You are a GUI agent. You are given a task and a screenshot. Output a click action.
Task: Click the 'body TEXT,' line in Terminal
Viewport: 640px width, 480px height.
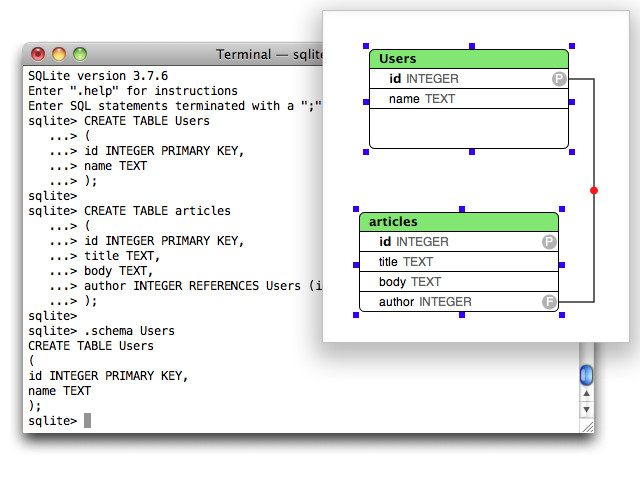[x=101, y=271]
